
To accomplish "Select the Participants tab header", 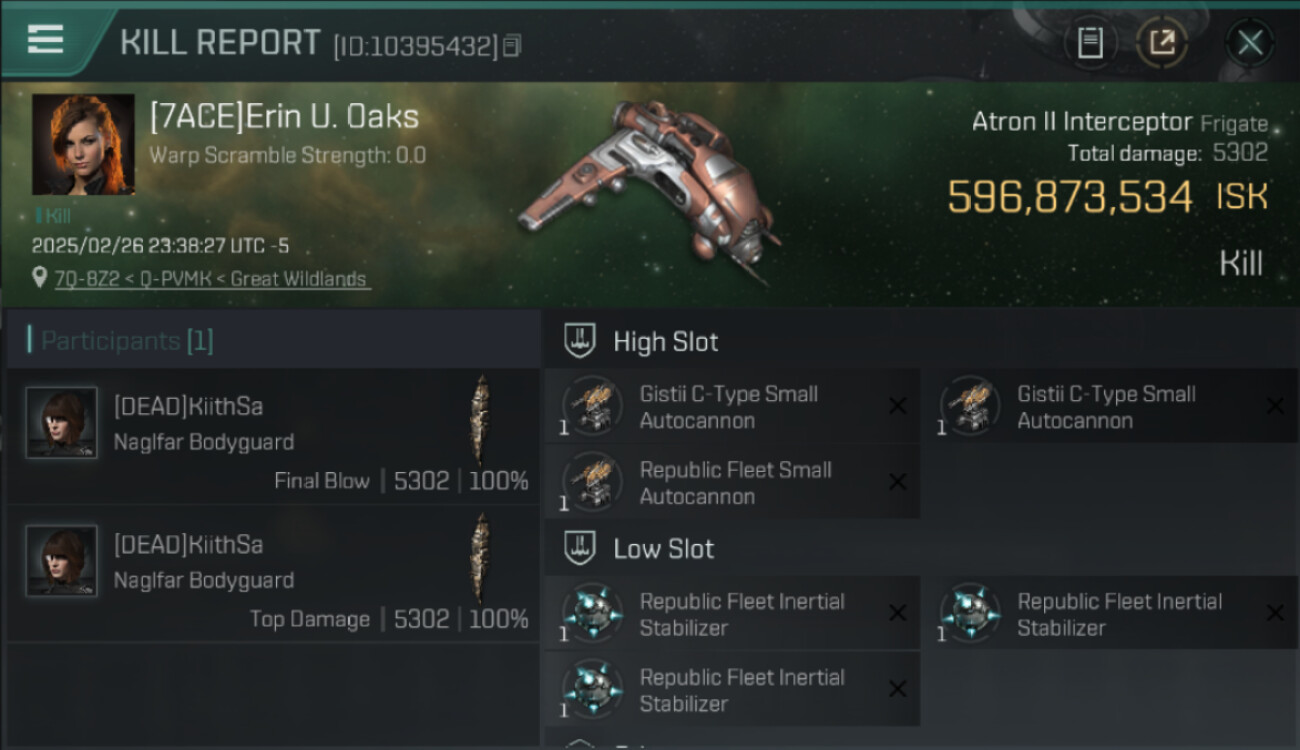I will tap(120, 341).
